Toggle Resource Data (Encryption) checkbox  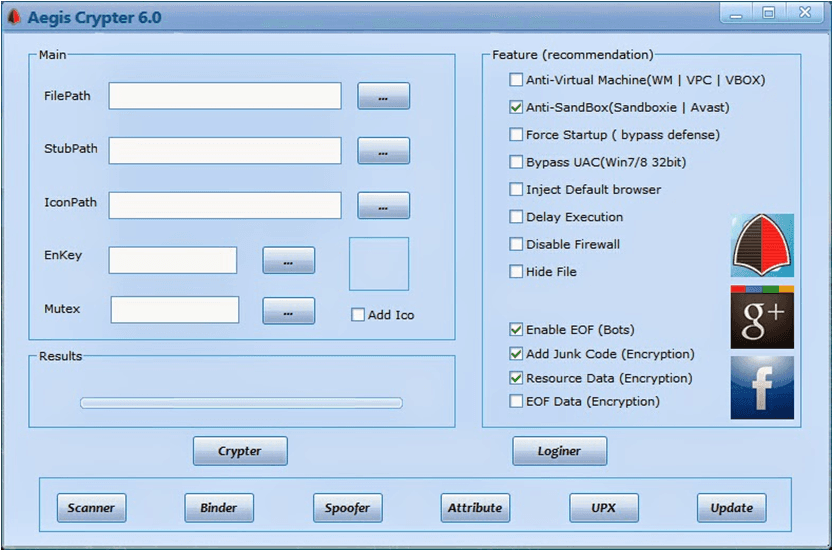coord(516,378)
